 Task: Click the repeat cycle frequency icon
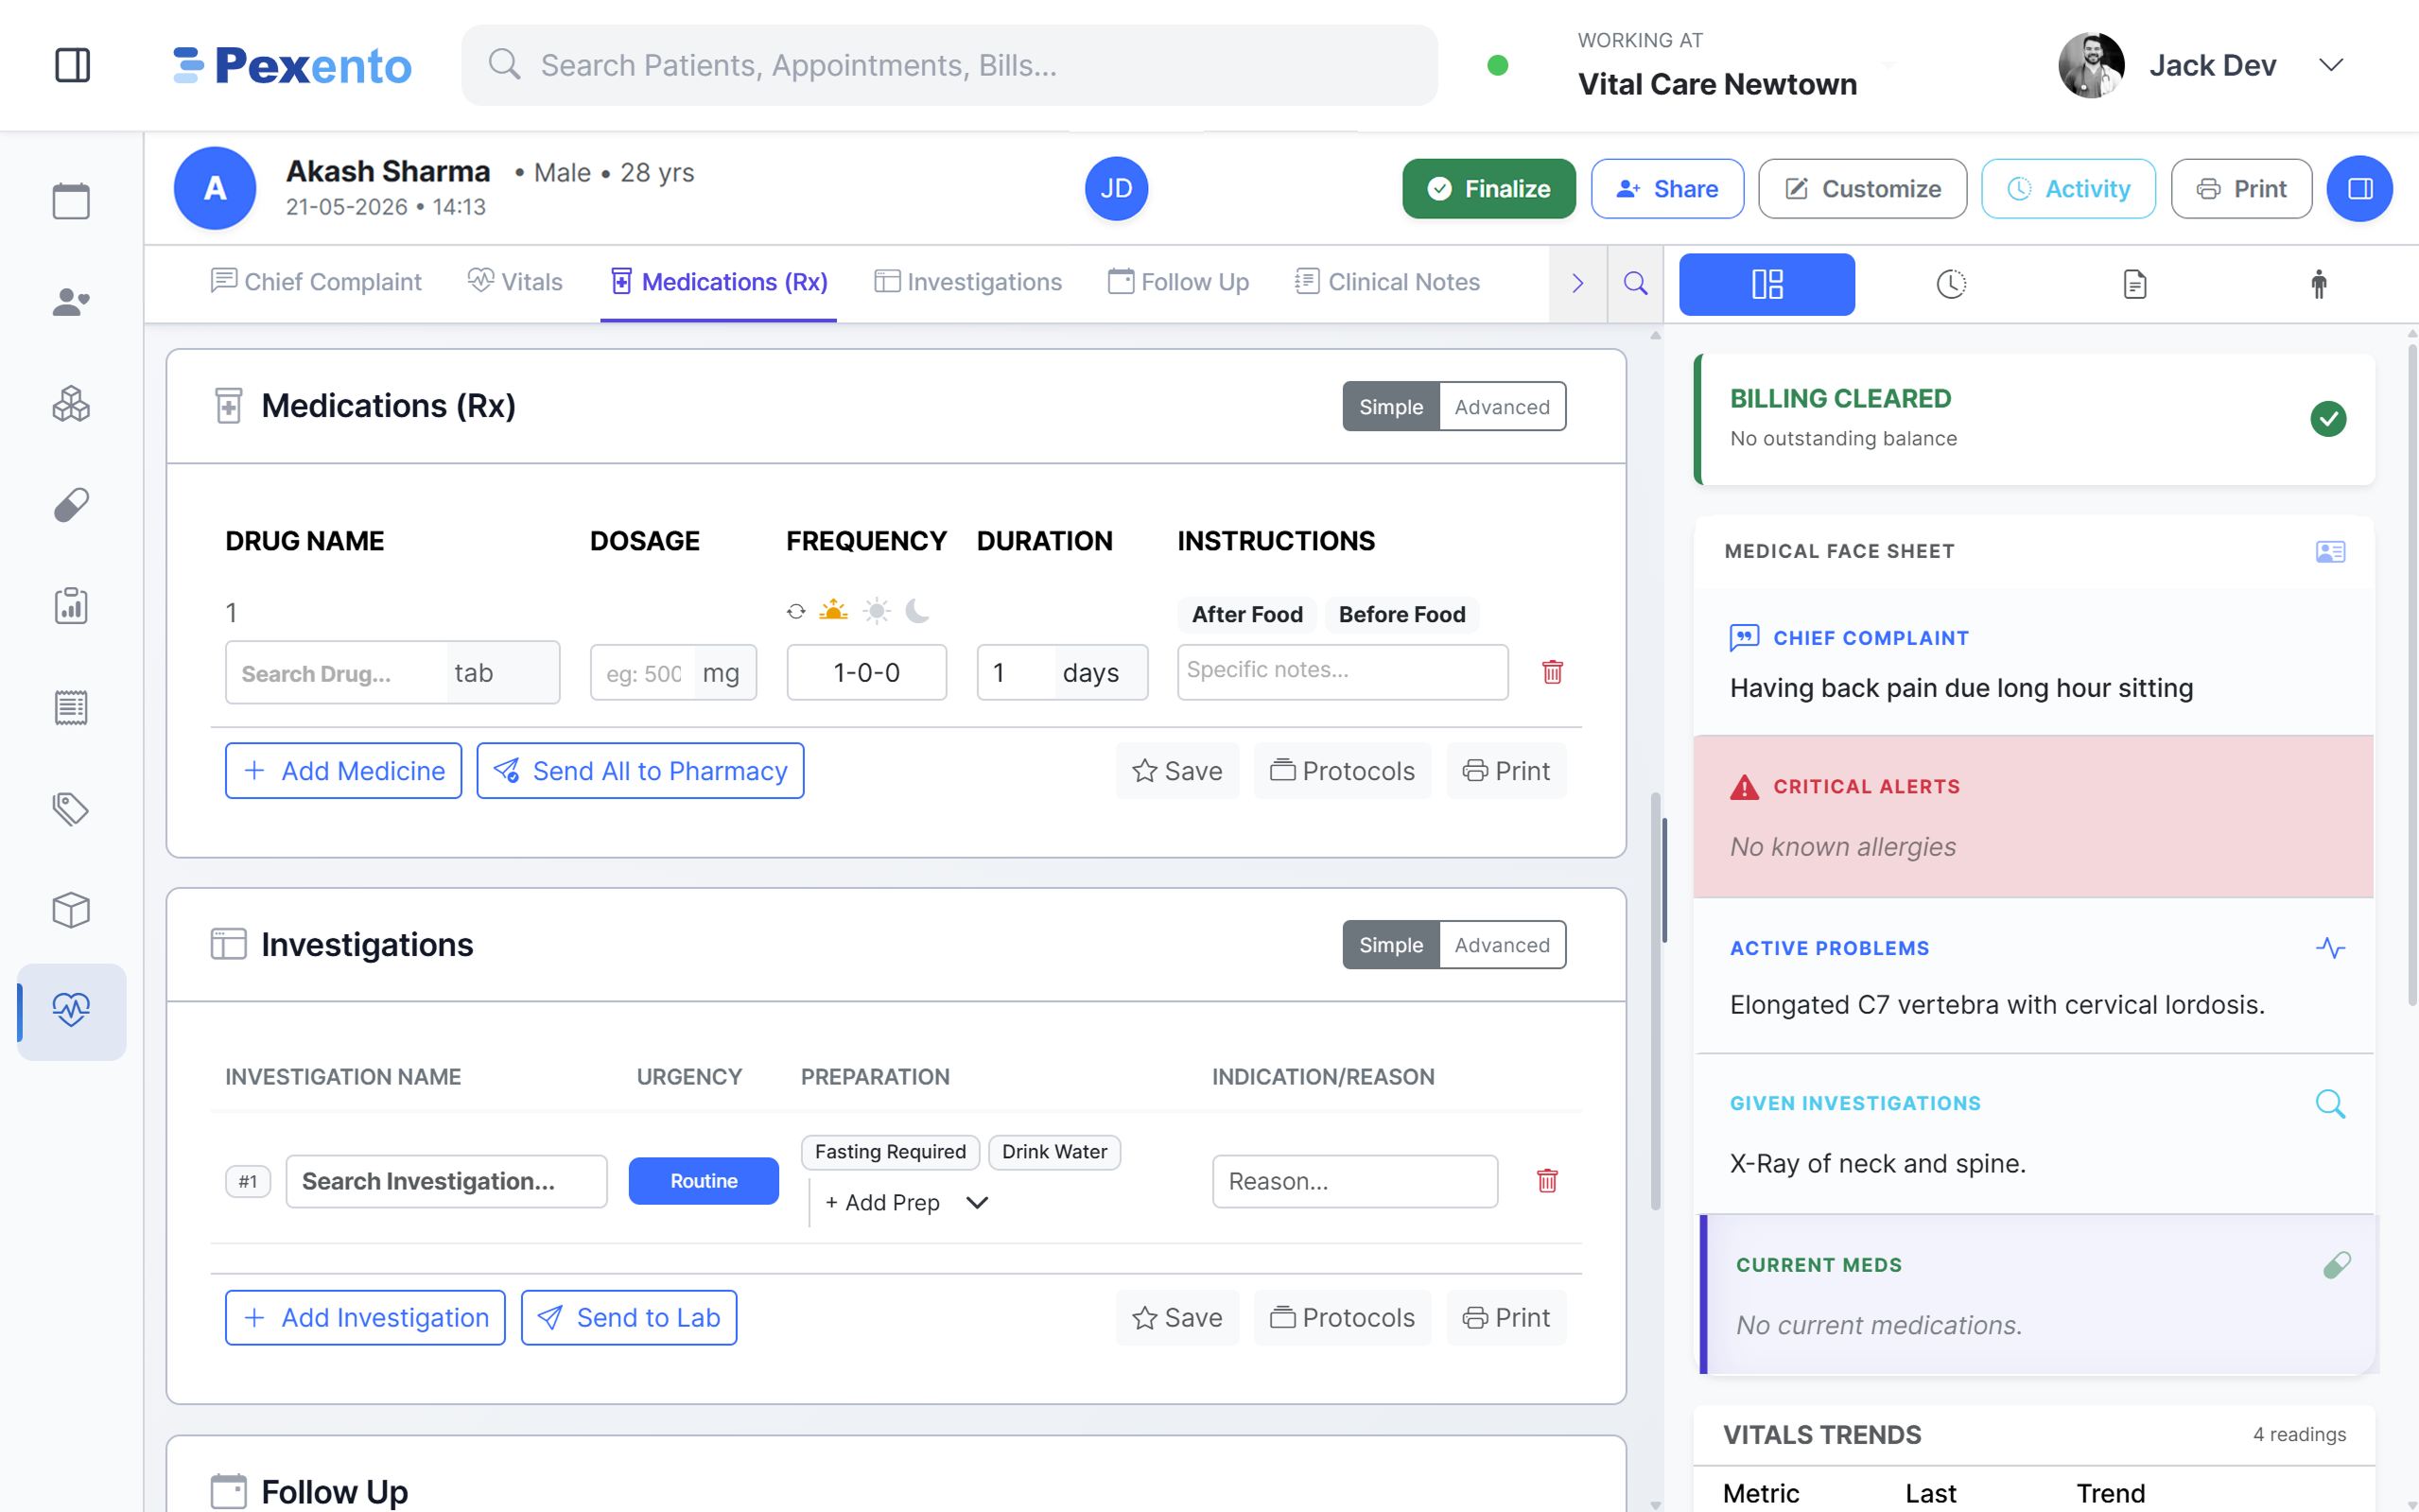coord(796,611)
